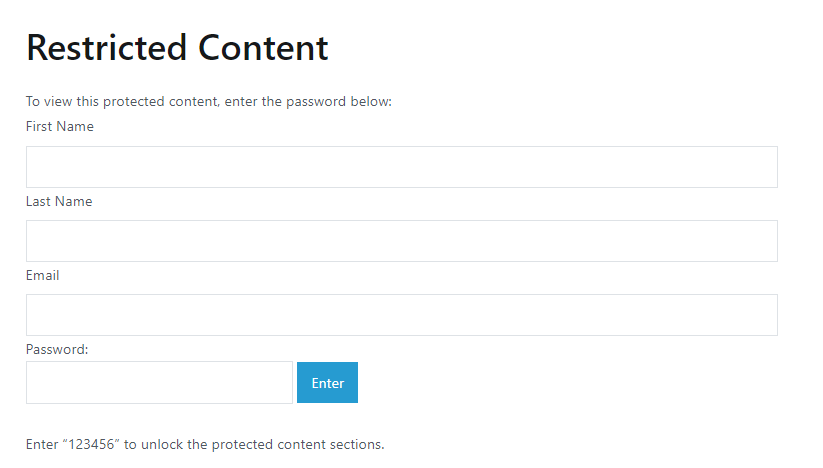
Task: Click the word "First" in the First Name label
Action: (x=40, y=127)
